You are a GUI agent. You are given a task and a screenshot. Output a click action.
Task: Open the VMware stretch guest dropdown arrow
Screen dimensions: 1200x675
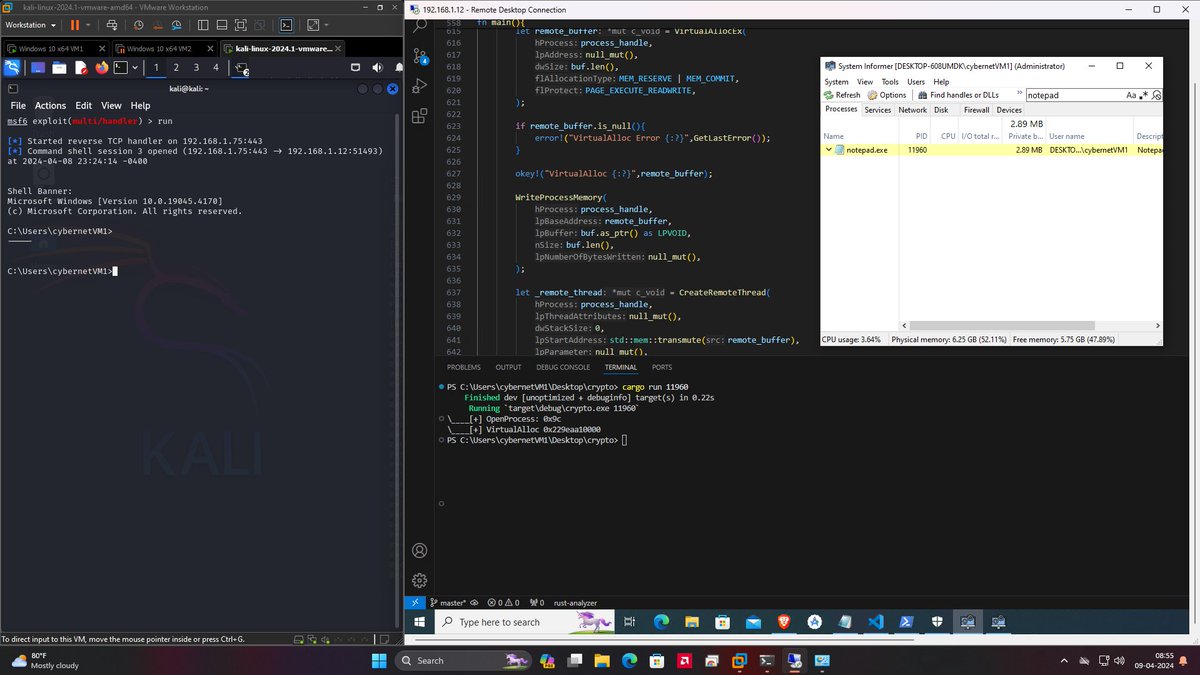[327, 24]
